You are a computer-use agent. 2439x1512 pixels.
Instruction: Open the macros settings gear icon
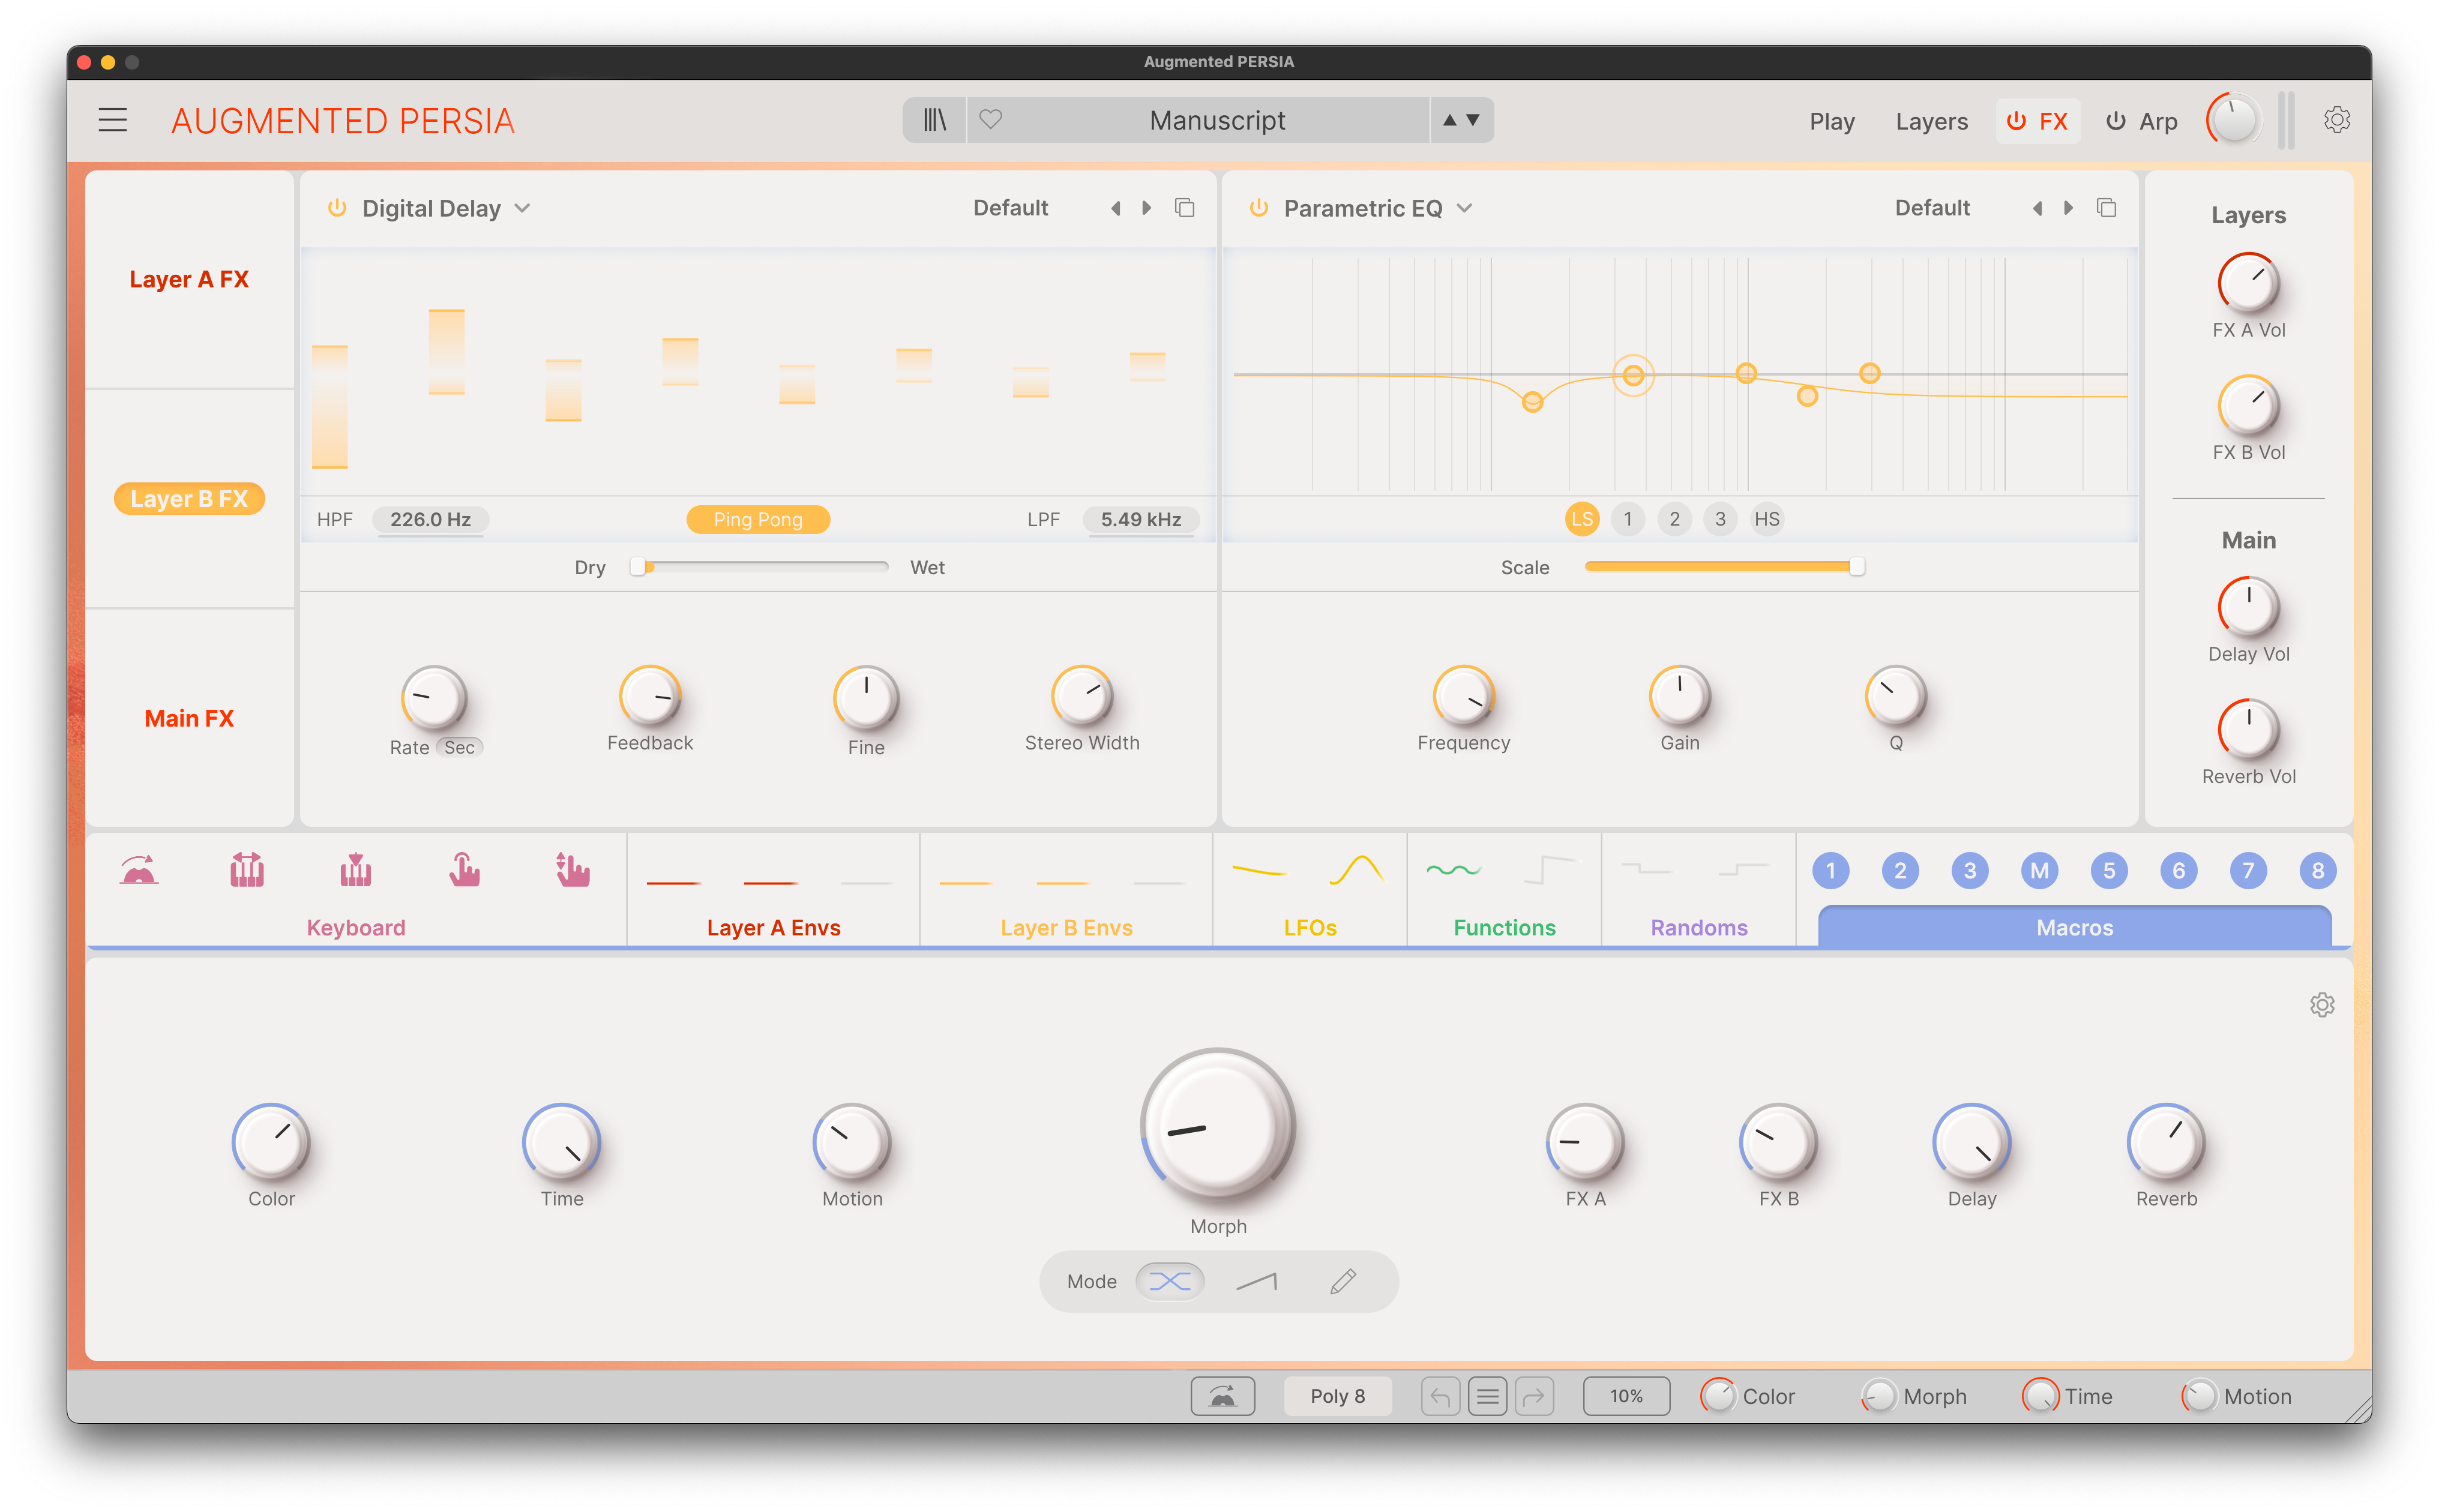(x=2321, y=1004)
